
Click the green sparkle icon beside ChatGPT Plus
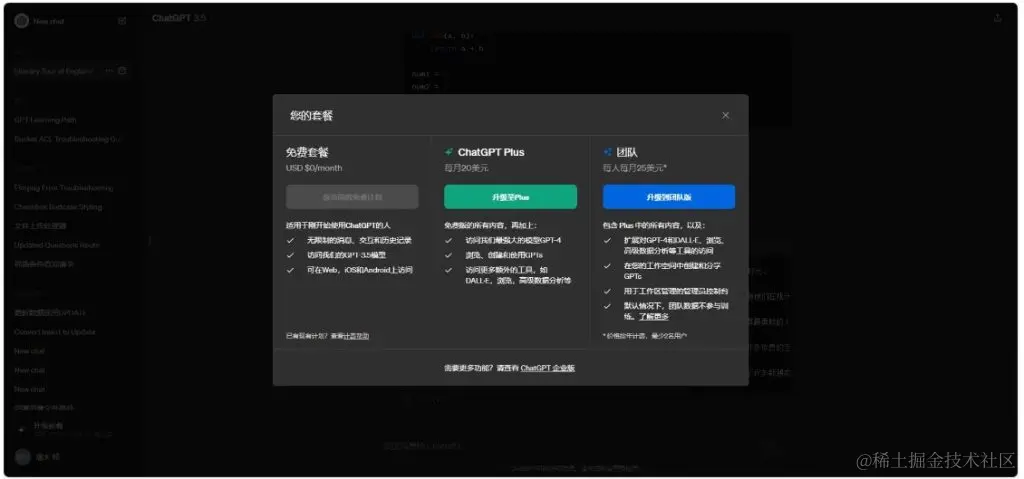tap(449, 152)
